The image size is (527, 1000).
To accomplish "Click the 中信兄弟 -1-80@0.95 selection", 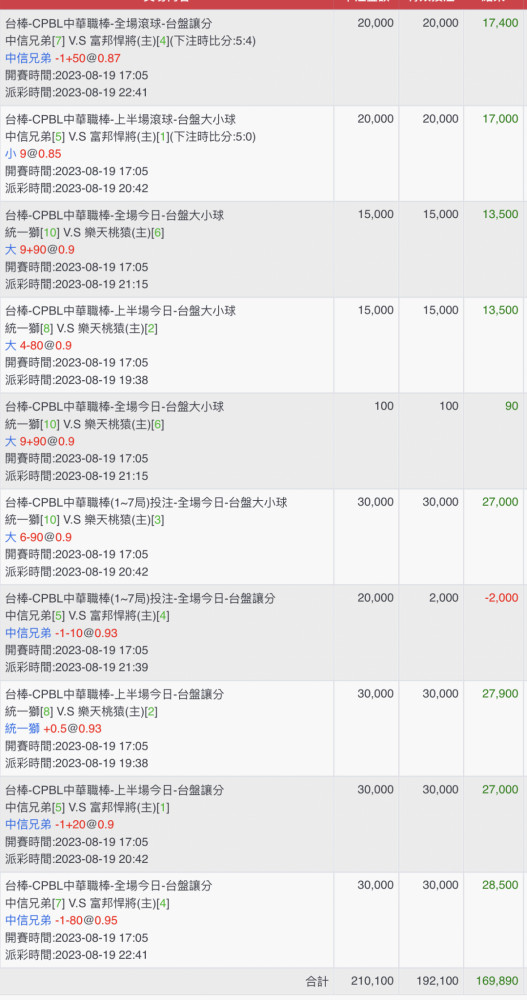I will [x=61, y=920].
